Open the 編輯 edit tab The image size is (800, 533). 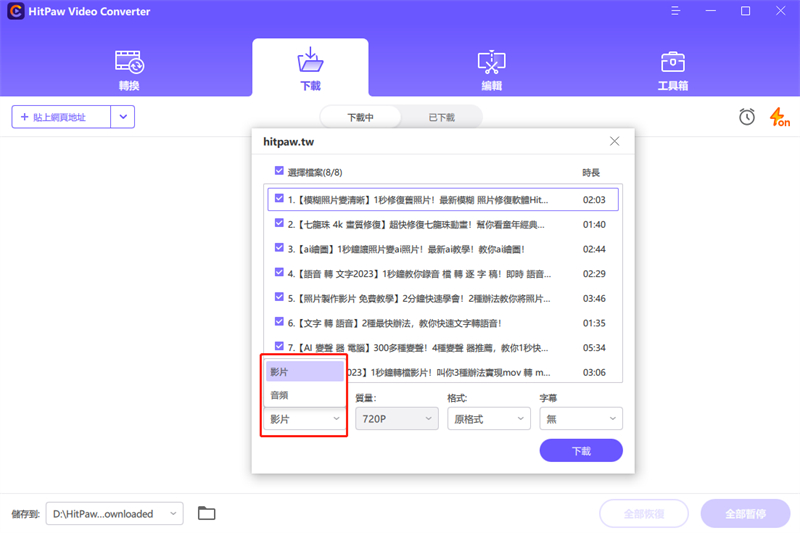(x=491, y=70)
